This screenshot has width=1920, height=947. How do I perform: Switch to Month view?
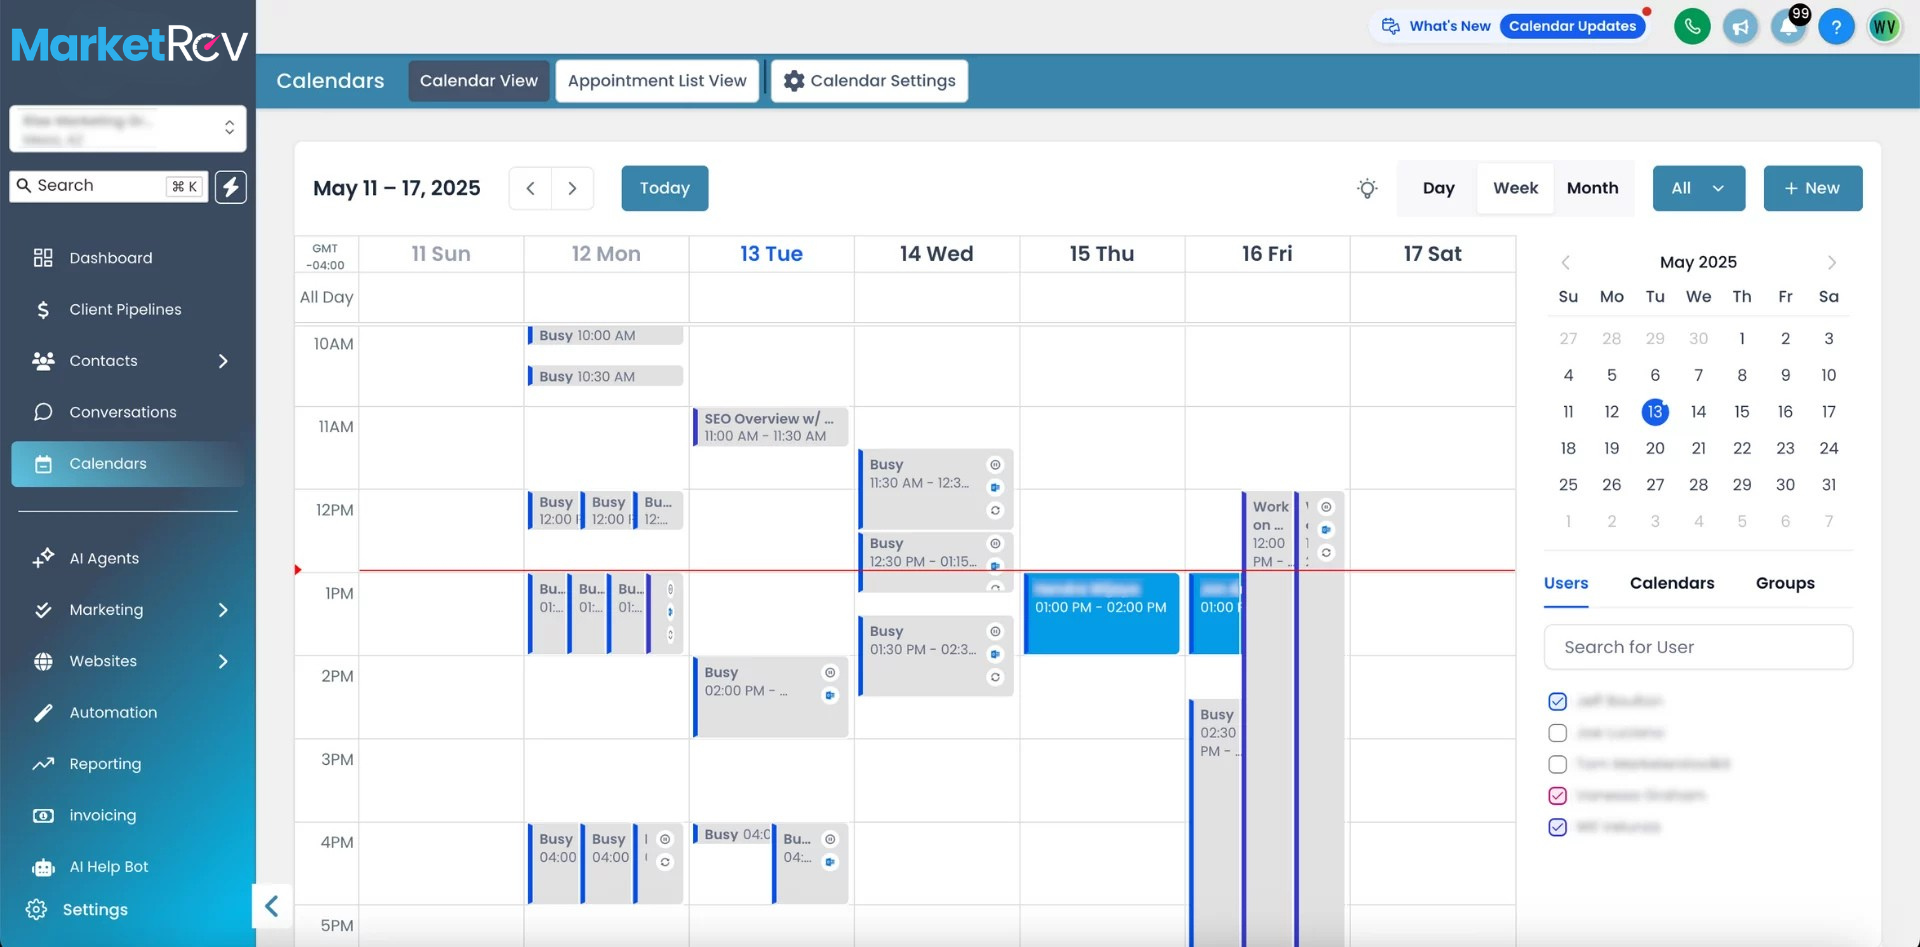pos(1592,188)
